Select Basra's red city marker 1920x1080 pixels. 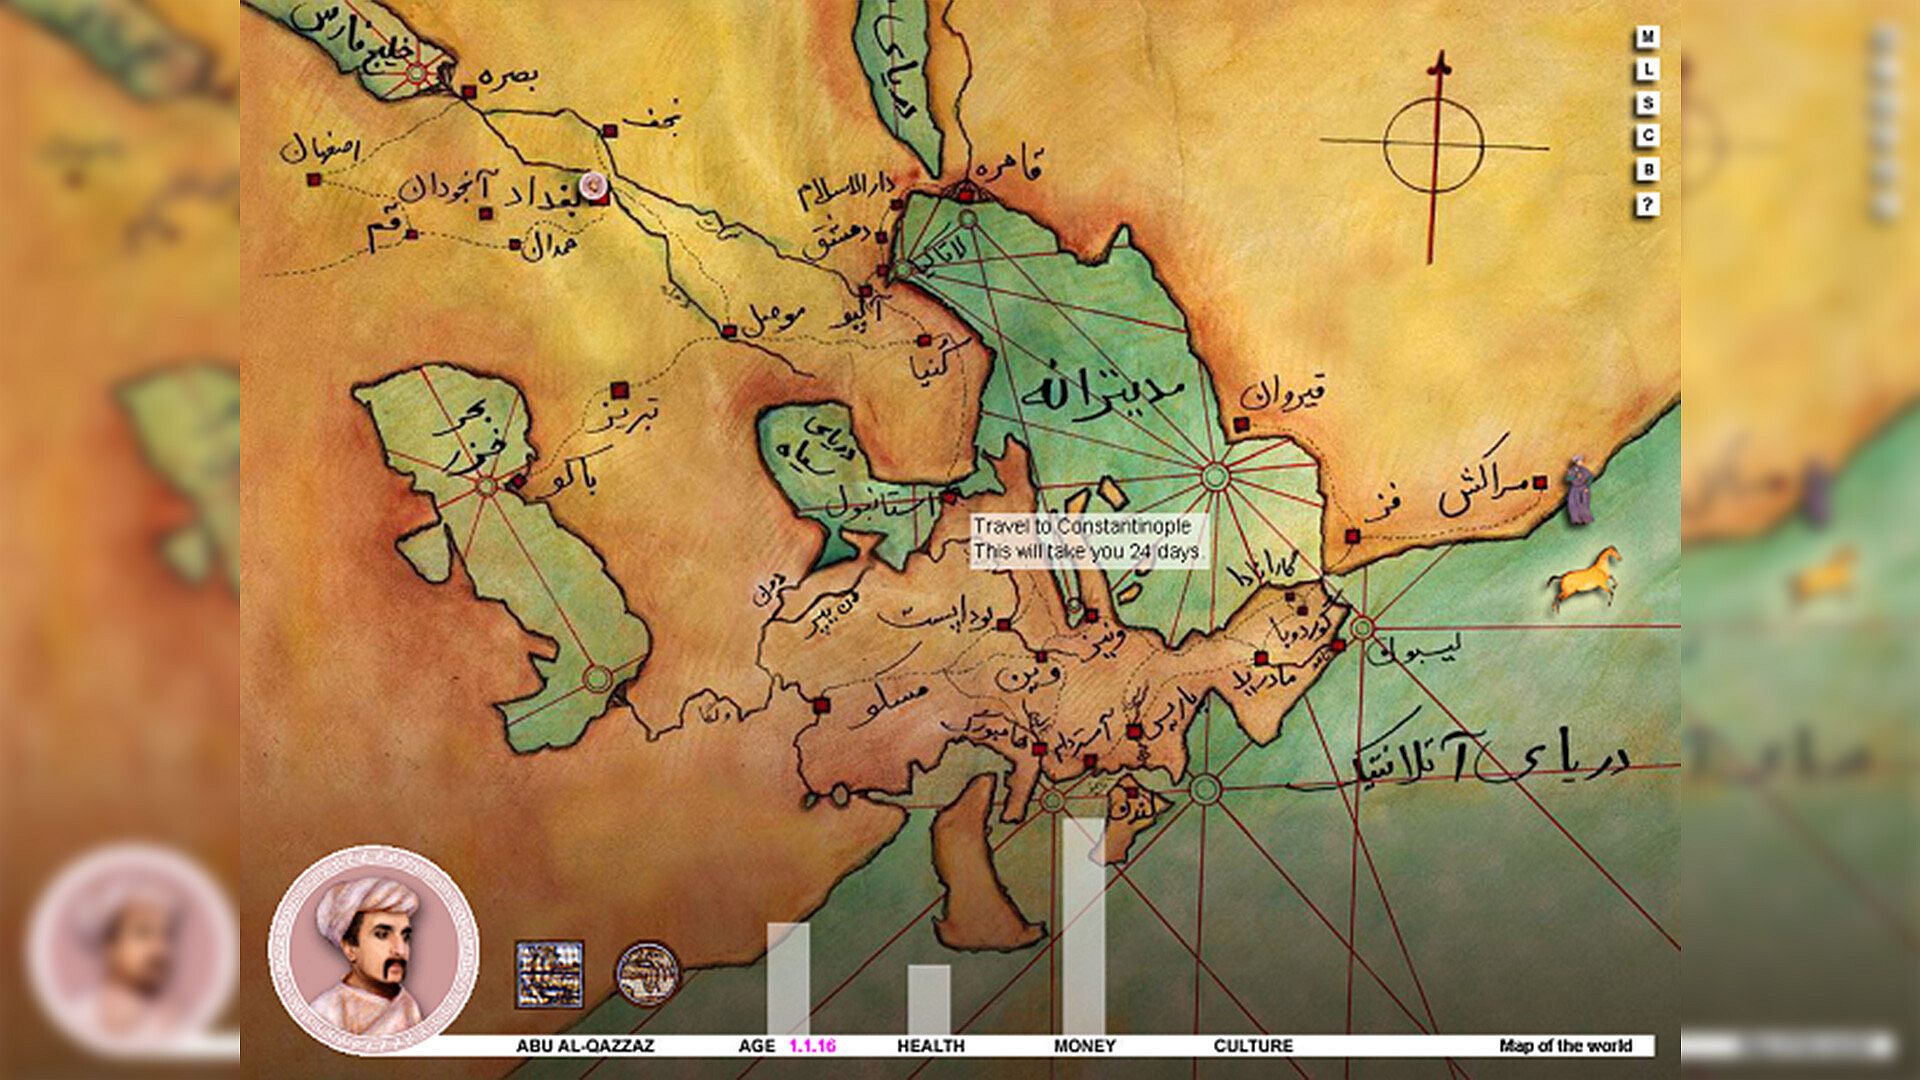468,92
